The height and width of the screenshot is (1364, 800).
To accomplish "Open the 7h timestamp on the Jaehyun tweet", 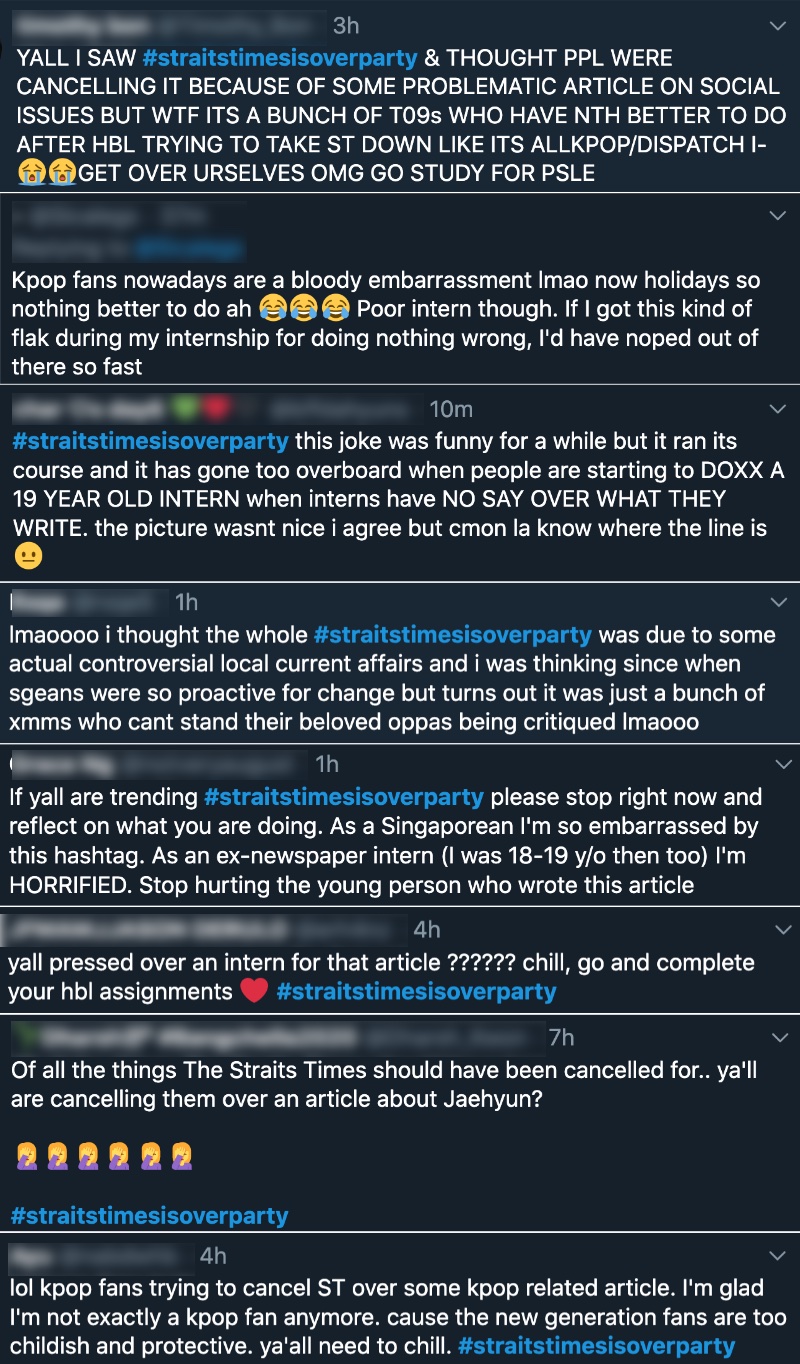I will click(x=561, y=1038).
